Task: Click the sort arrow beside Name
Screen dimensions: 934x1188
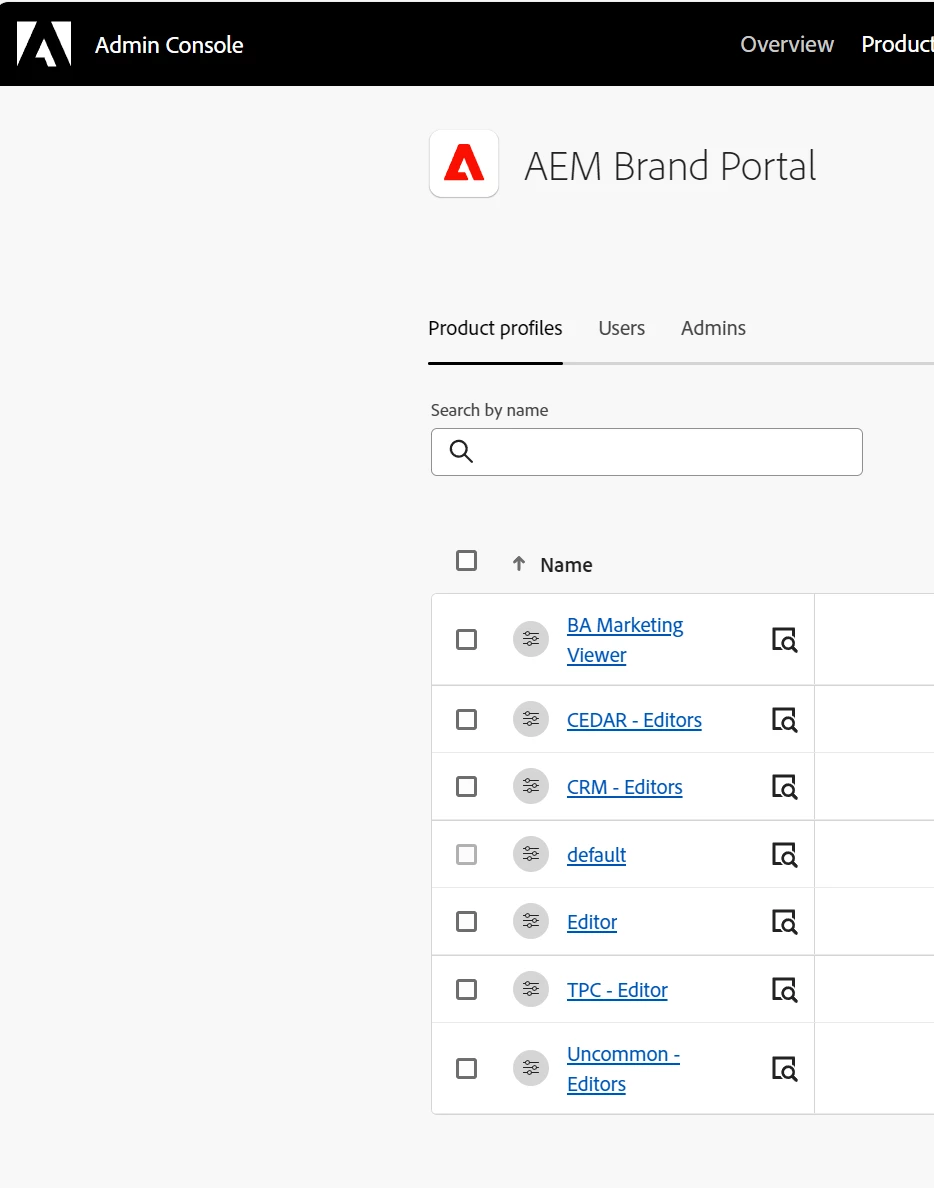Action: point(519,564)
